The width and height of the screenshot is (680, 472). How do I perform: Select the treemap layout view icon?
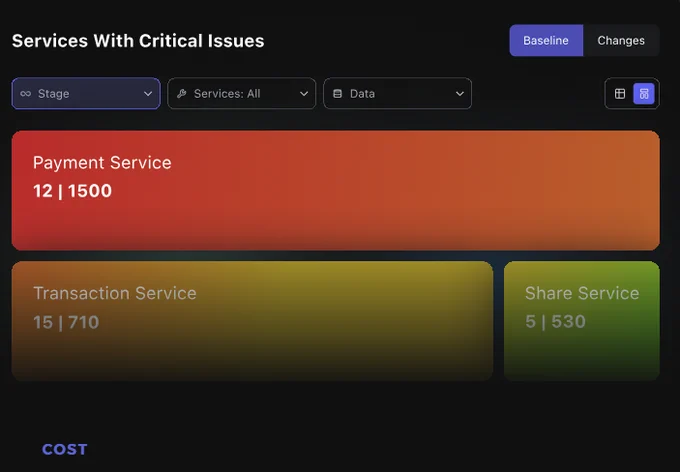[644, 94]
